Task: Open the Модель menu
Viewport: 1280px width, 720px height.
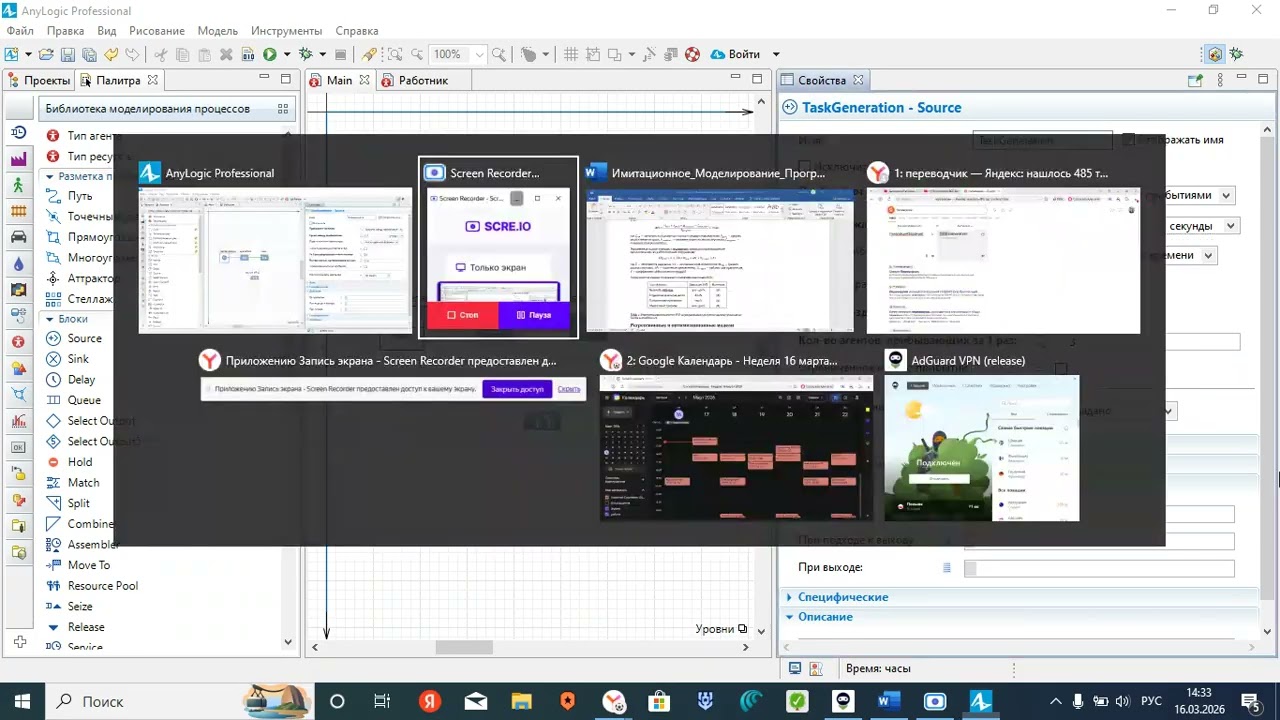Action: (218, 31)
